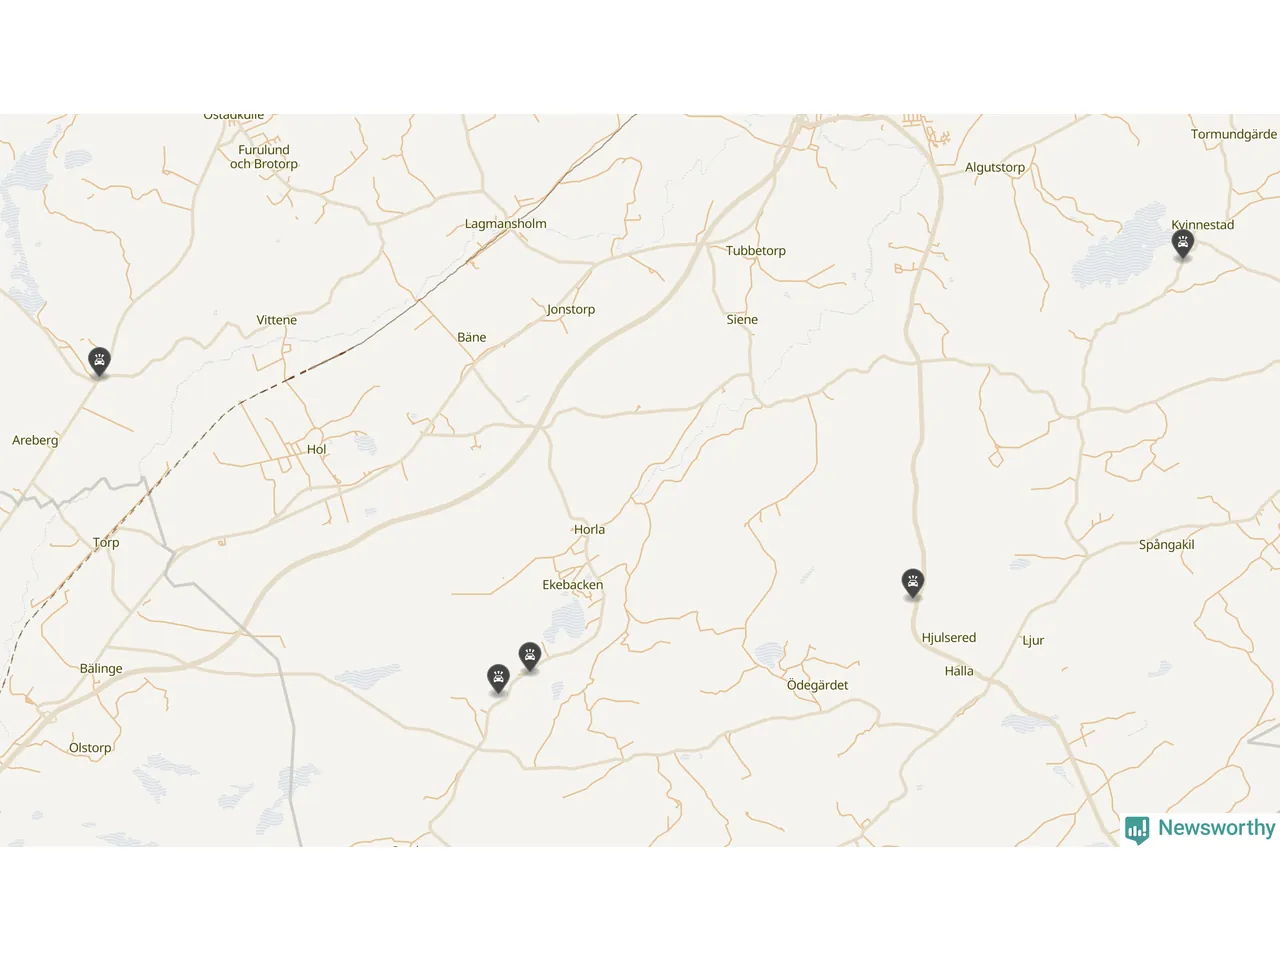Select the Bälinge place label

coord(101,669)
